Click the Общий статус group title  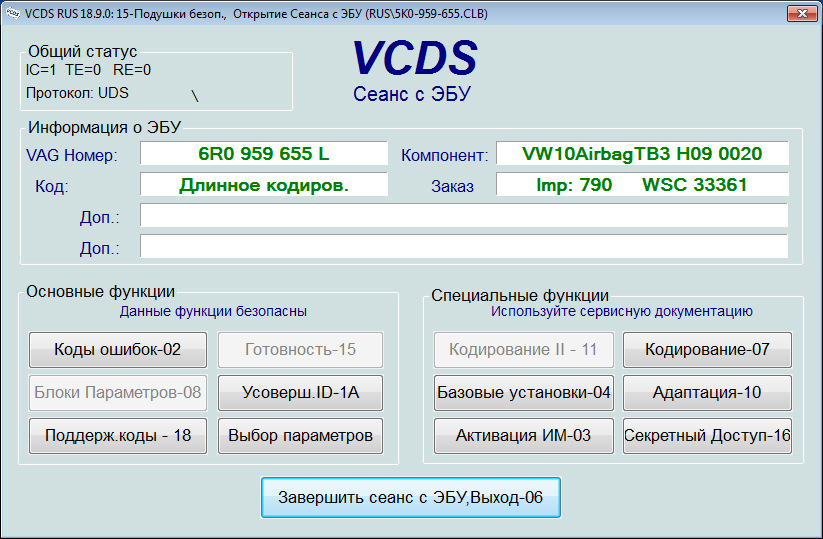82,51
